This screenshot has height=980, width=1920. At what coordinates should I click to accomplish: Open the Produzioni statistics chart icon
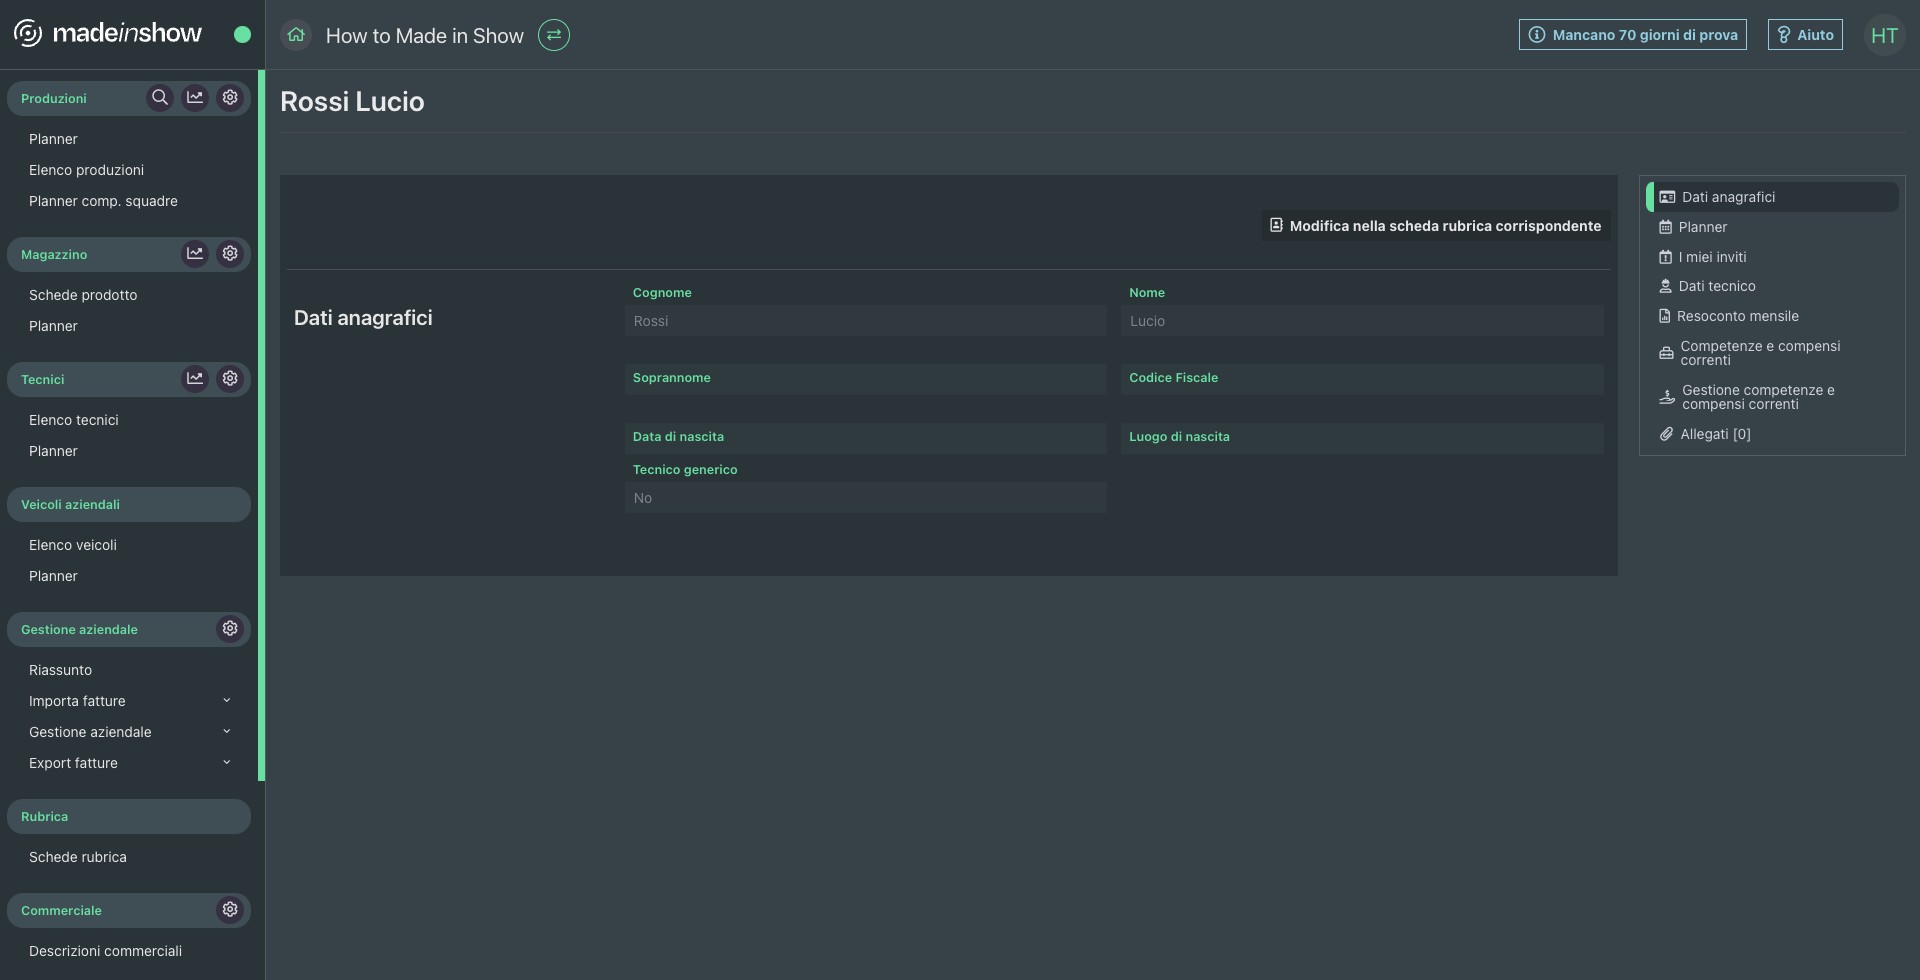coord(195,98)
